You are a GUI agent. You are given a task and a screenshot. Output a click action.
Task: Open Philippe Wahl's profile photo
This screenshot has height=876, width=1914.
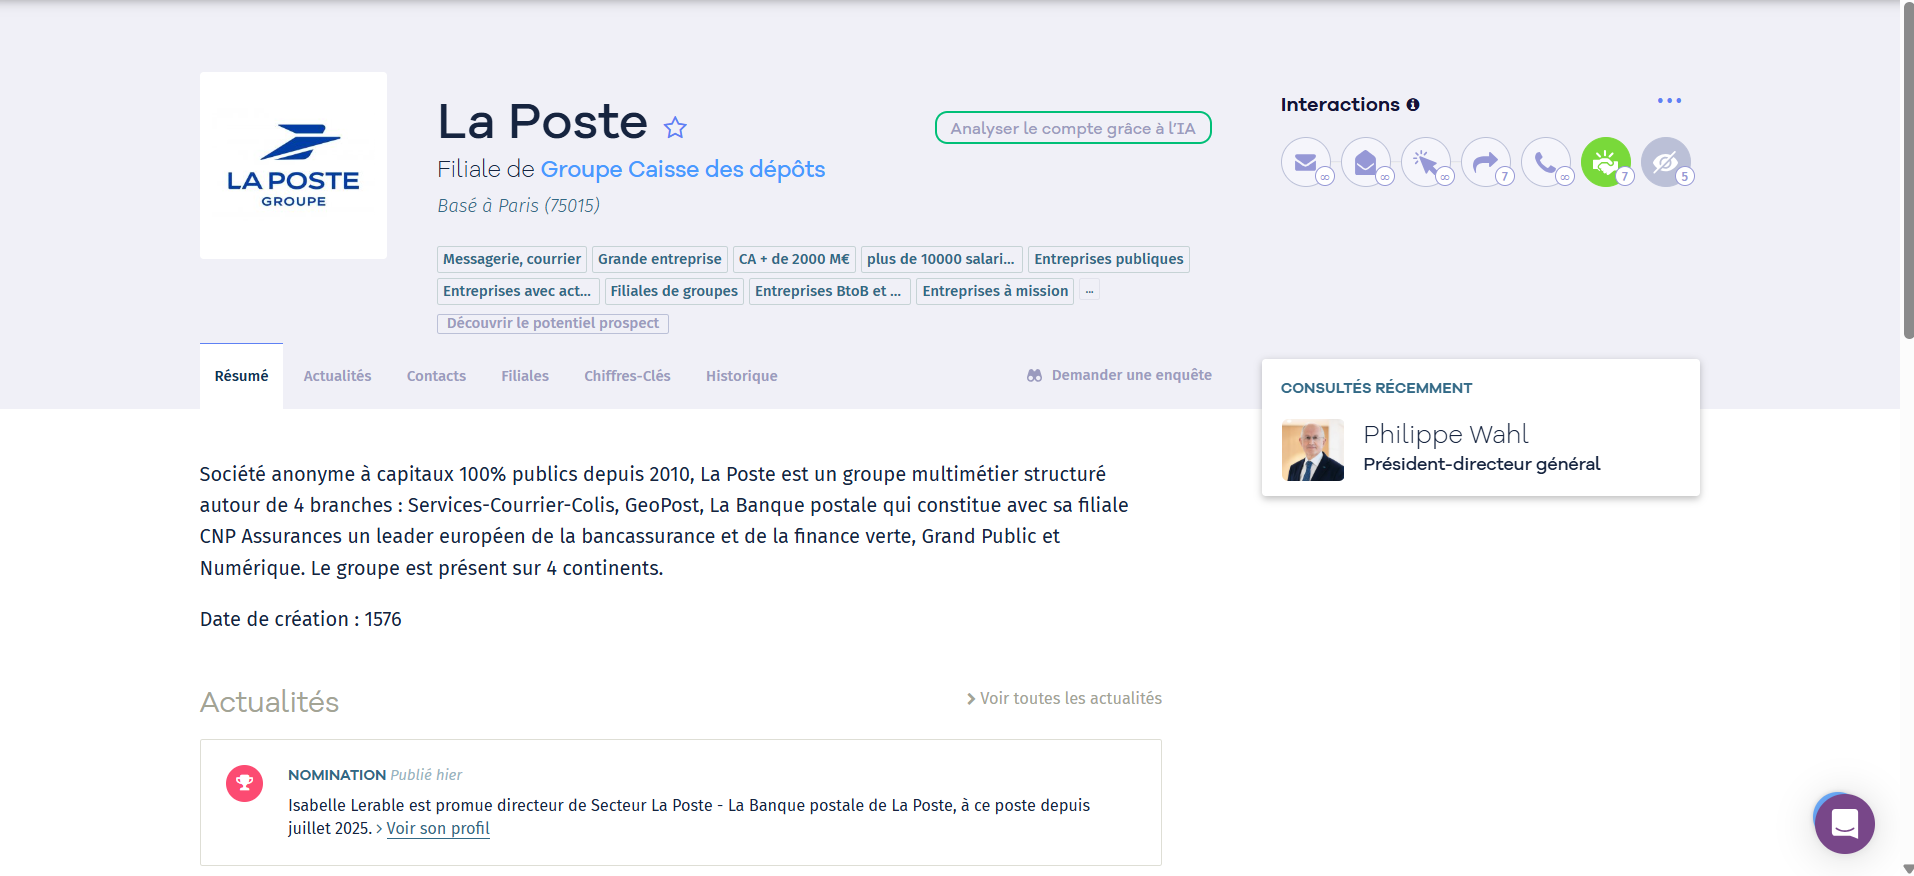coord(1313,450)
